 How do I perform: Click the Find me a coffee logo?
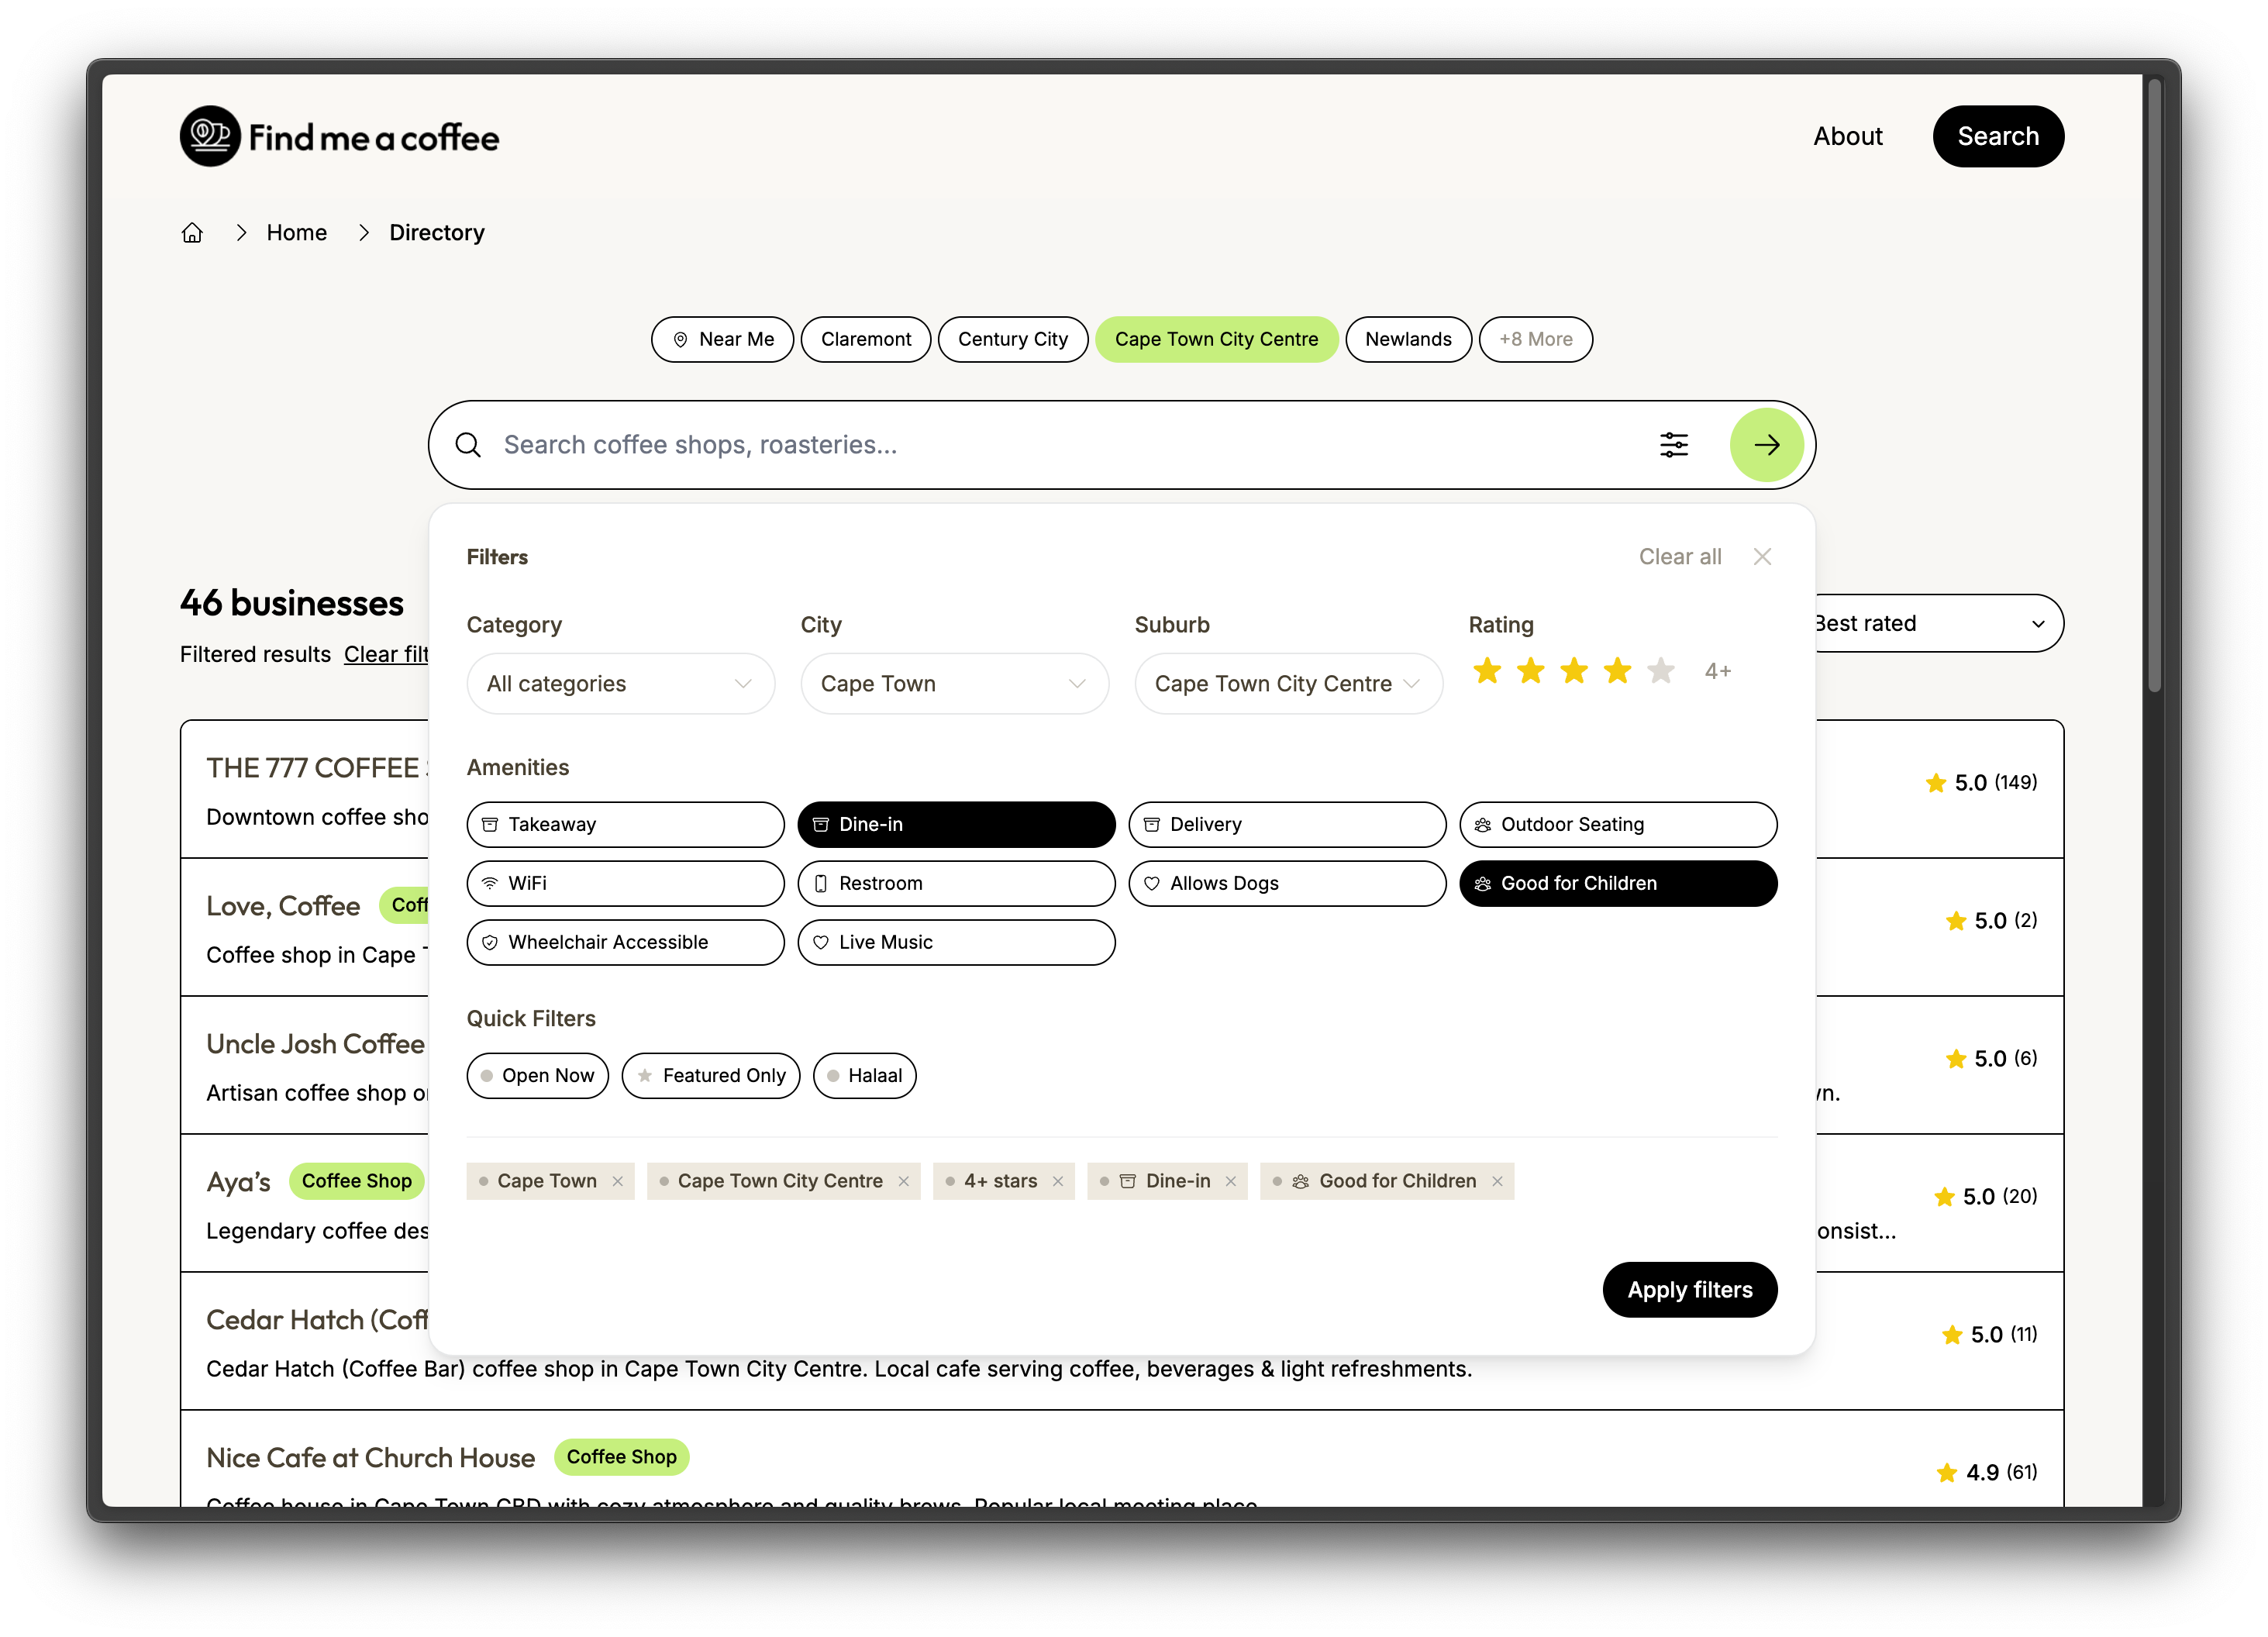339,136
